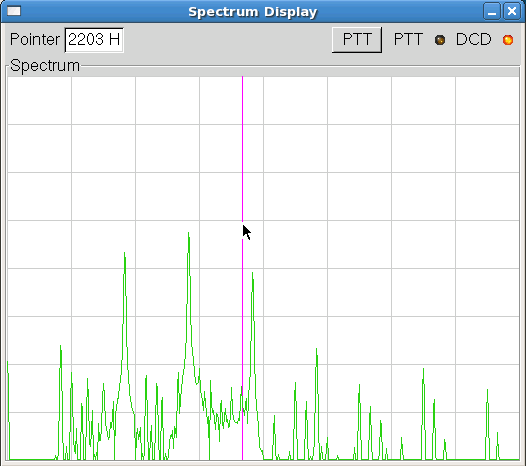Minimize the Spectrum Display window
This screenshot has height=466, width=526.
492,12
